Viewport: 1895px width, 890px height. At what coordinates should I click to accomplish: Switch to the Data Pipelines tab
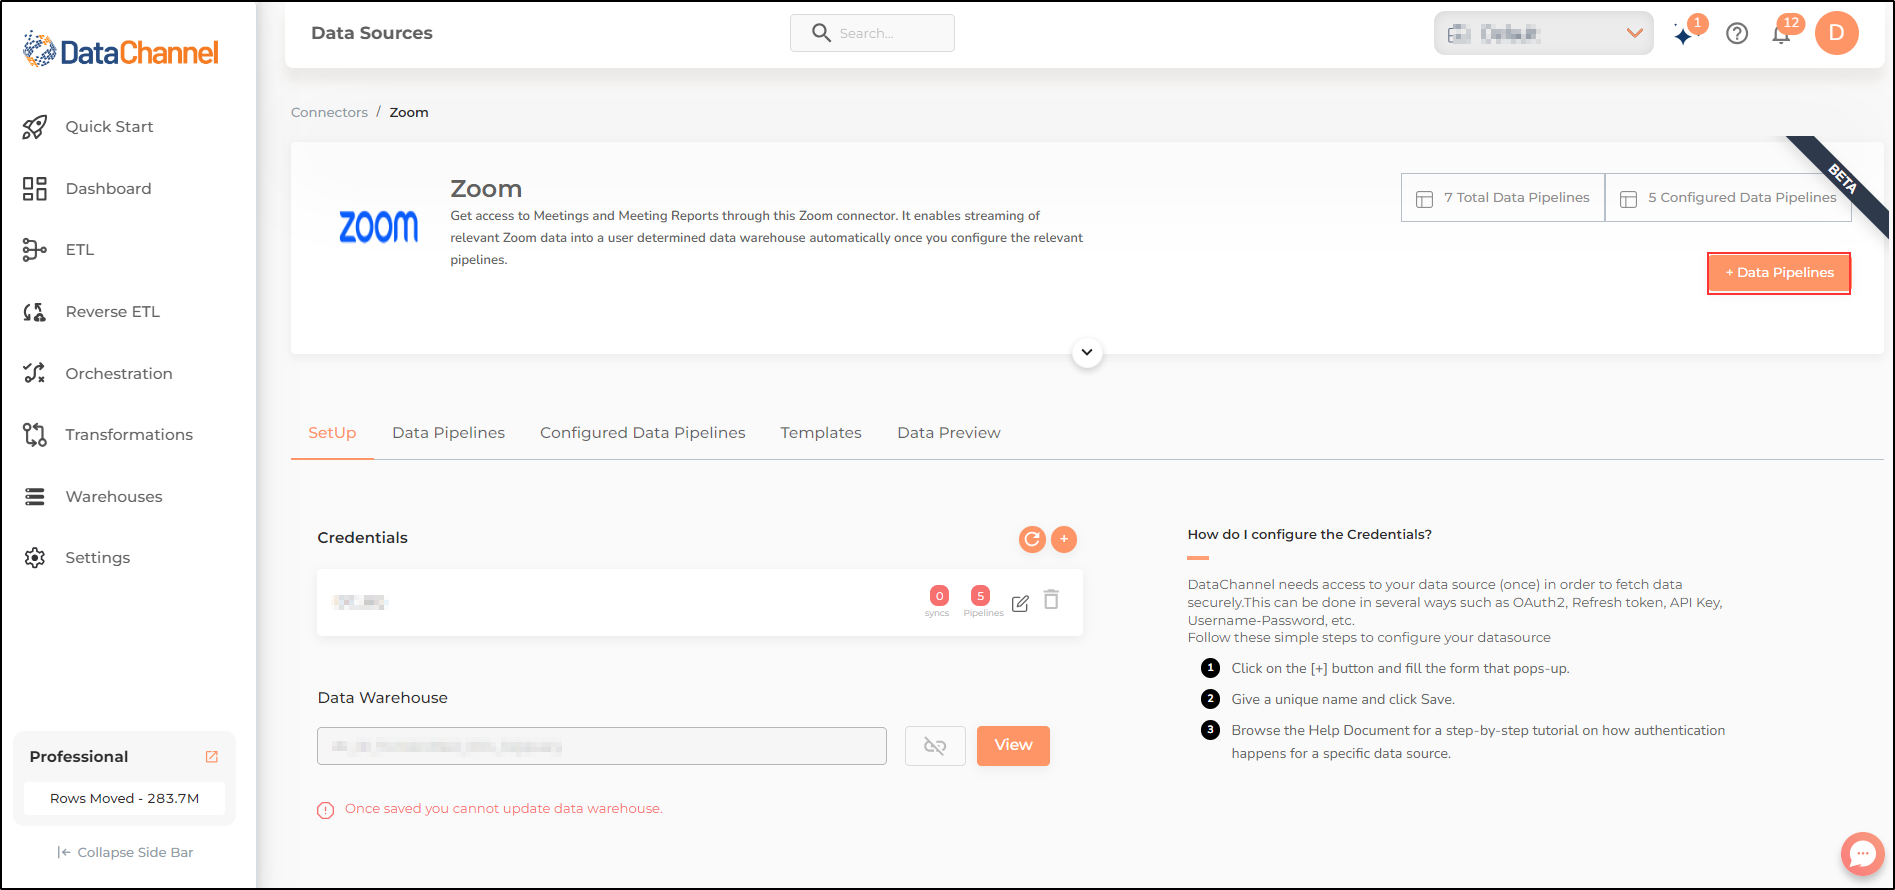tap(448, 433)
